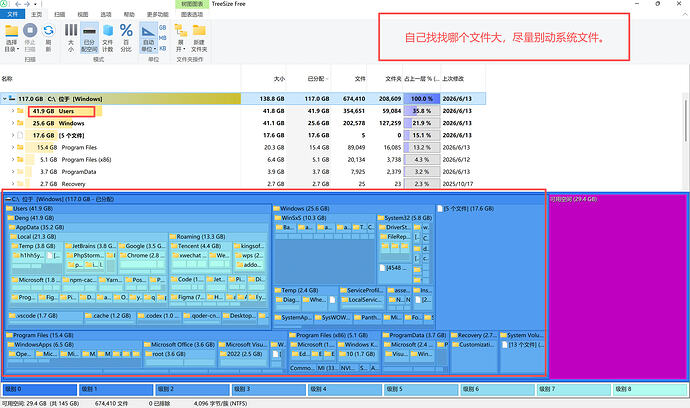Switch display mode to 大小 (size)
The image size is (690, 408).
click(71, 38)
